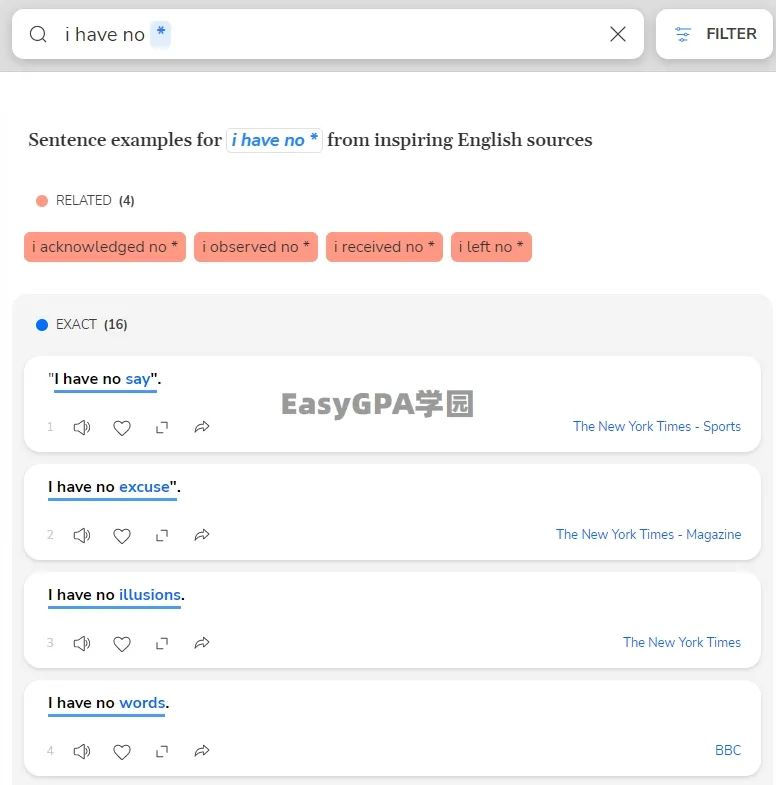Expand the "I have no excuse" result
Viewport: 776px width, 785px height.
(x=162, y=536)
